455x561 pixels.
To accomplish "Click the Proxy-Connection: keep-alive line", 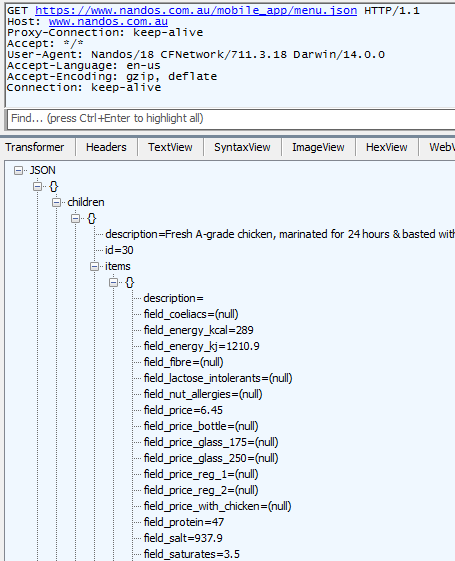I will [105, 33].
